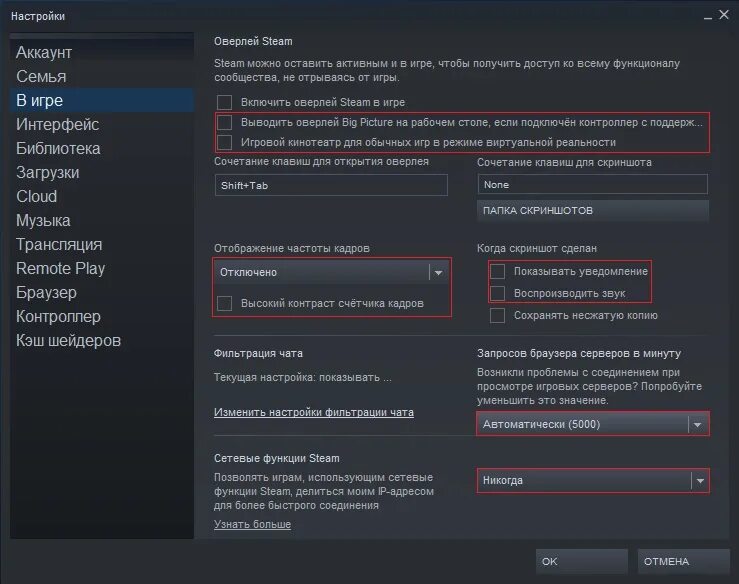Open ПАПКА СКРИНШОТОВ button
Screen dimensions: 739x584
pos(592,210)
